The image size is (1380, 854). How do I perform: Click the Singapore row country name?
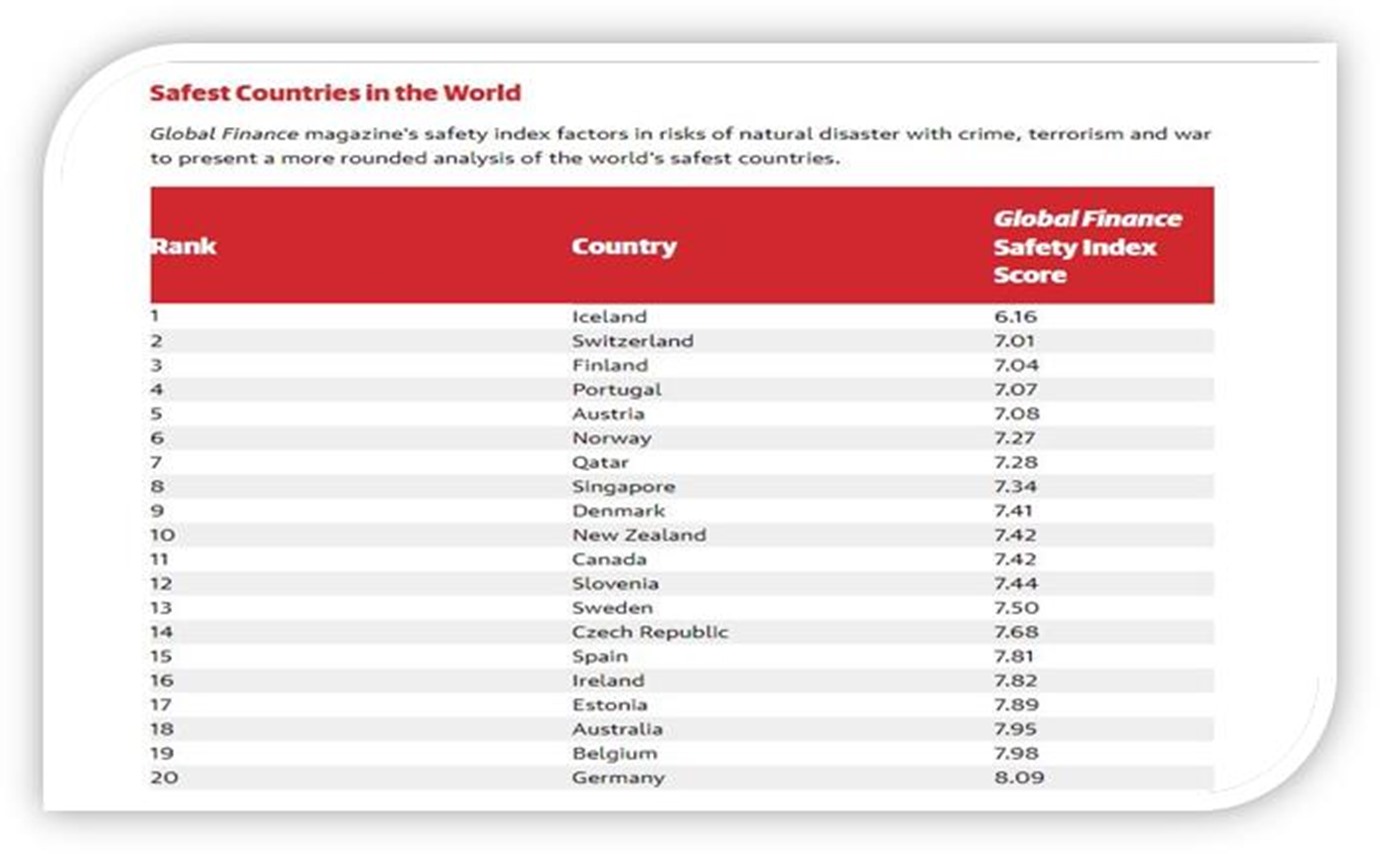click(623, 487)
